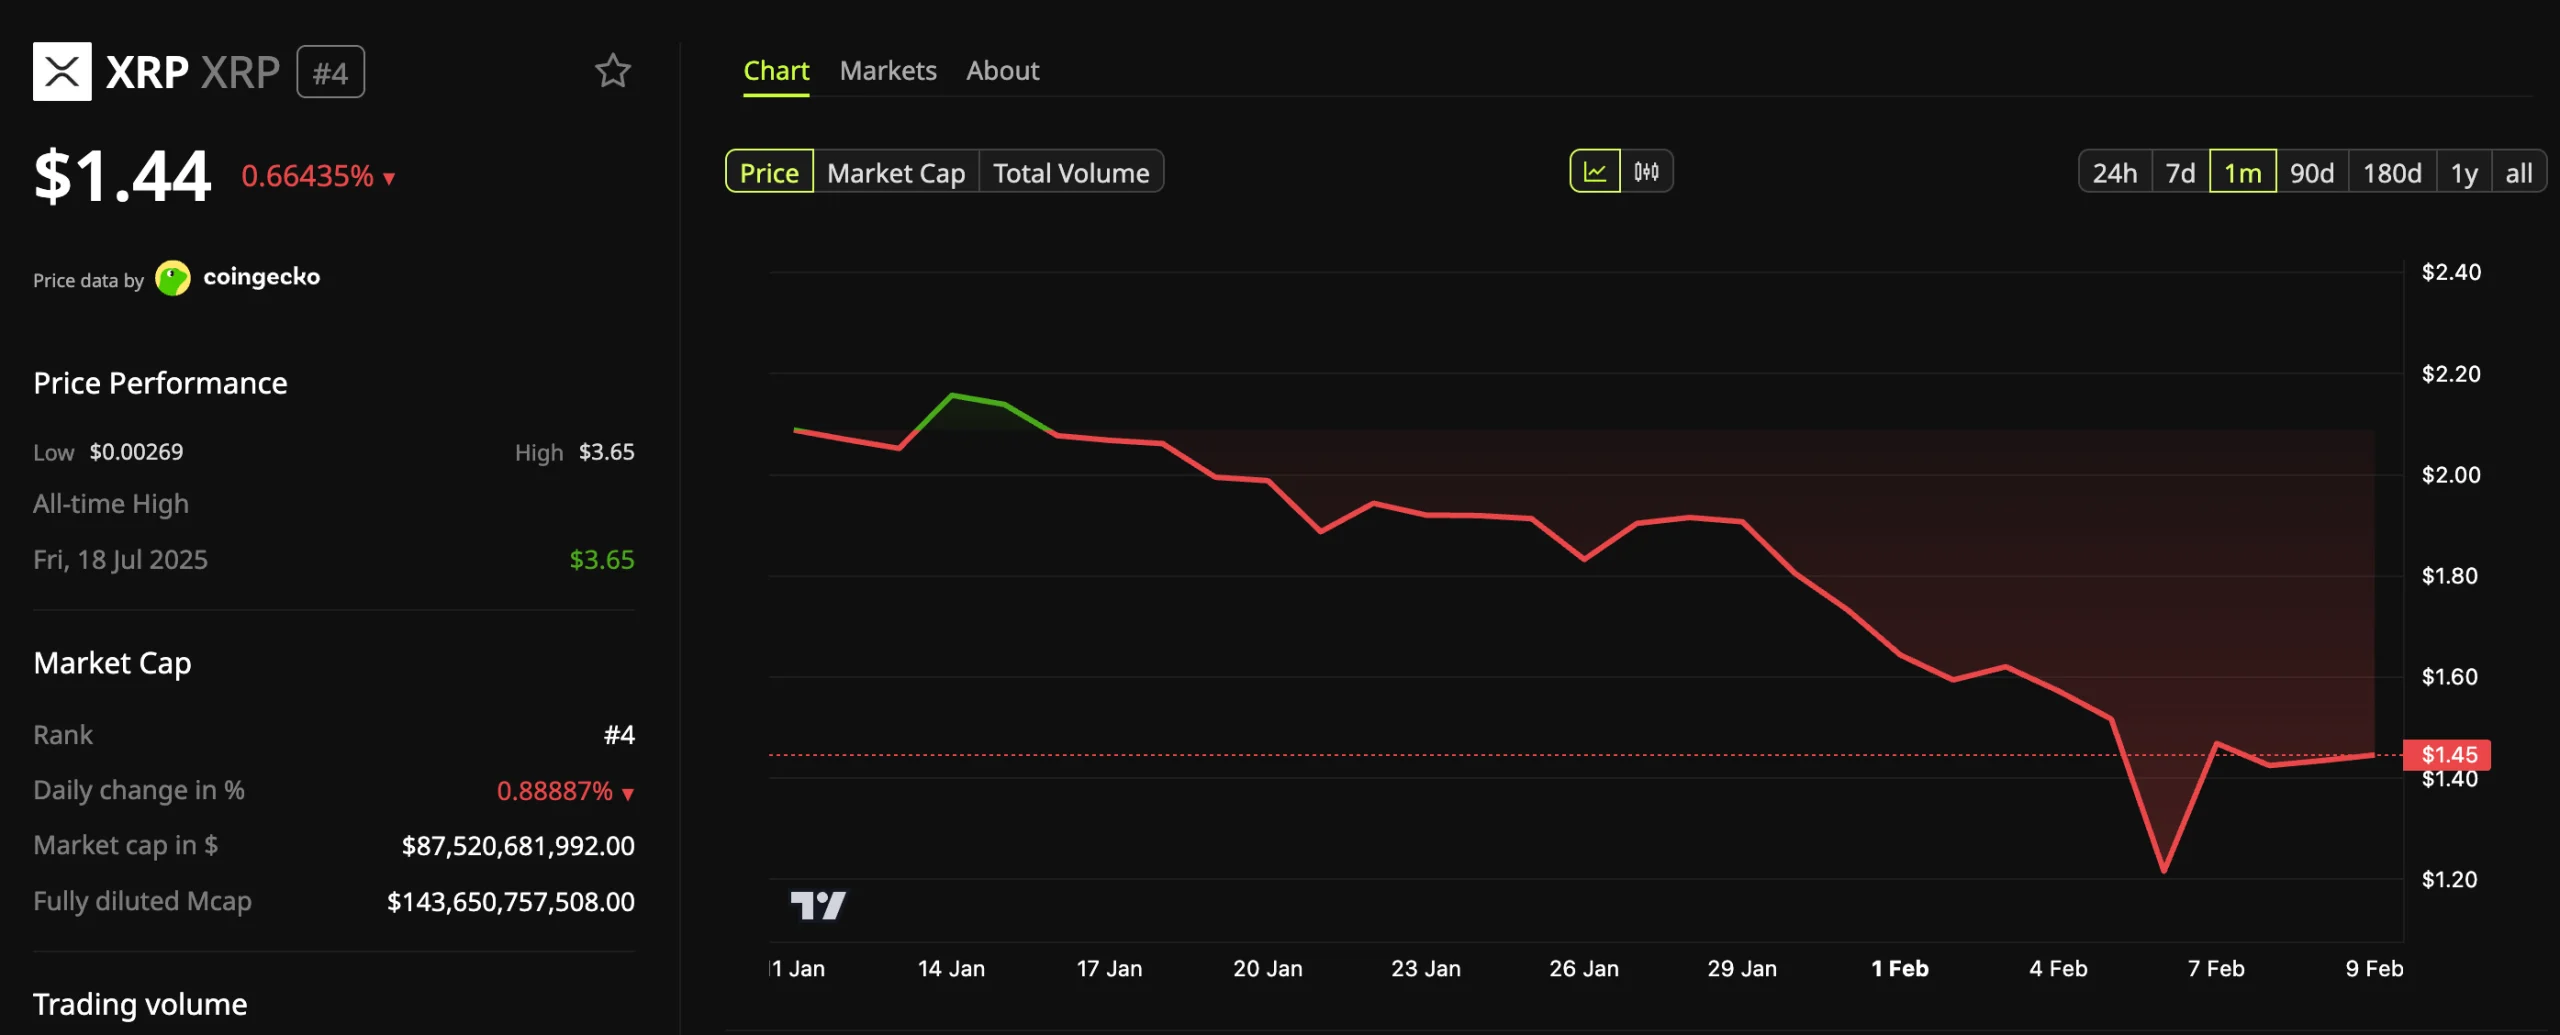Toggle the Market Cap chart mode
This screenshot has height=1035, width=2560.
point(895,171)
